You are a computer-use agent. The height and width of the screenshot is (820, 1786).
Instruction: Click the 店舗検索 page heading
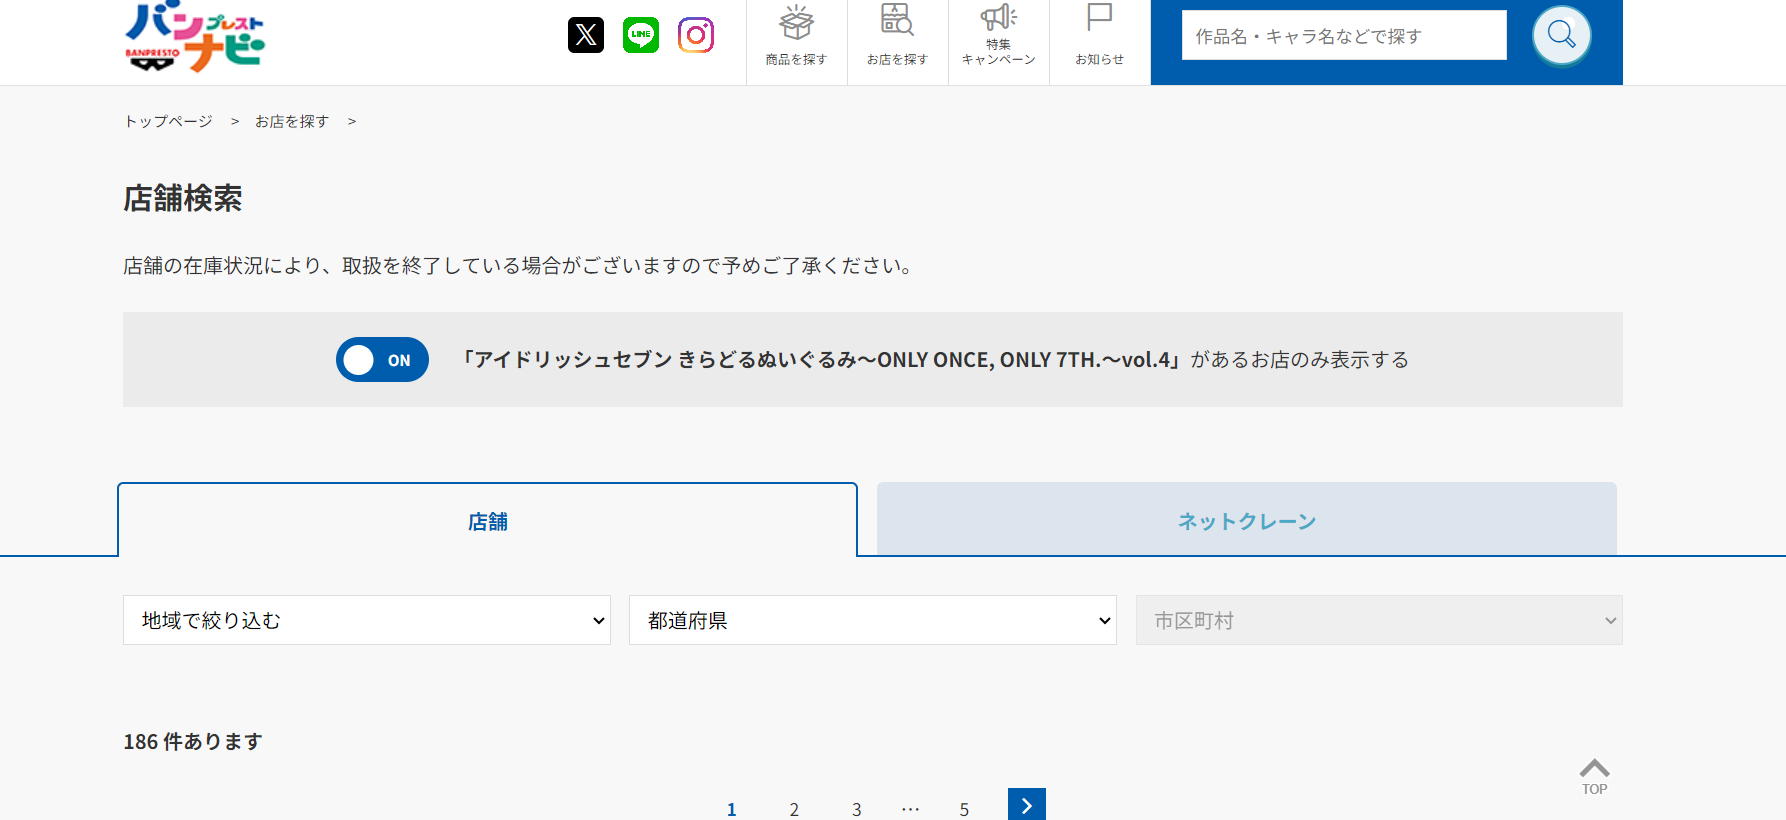pos(183,198)
